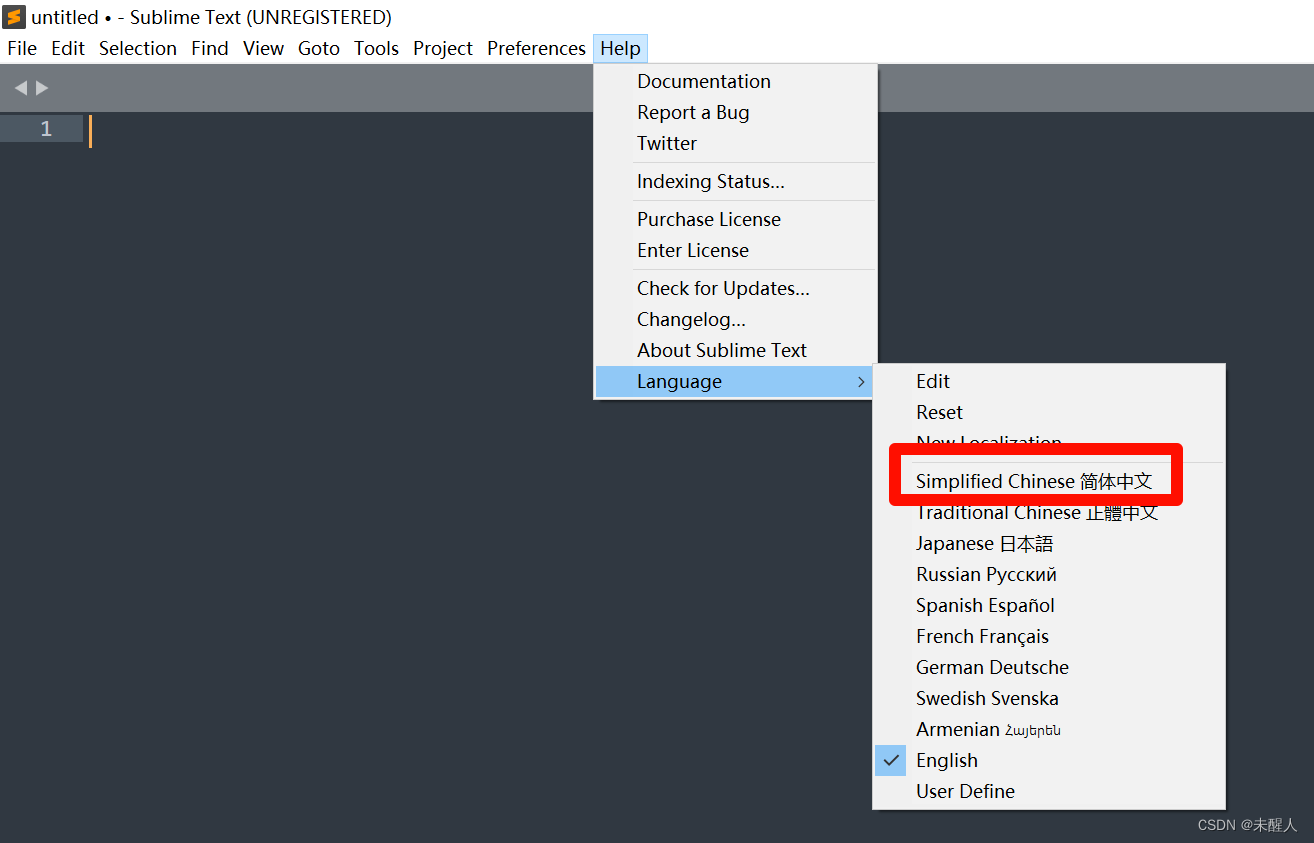Select Report a Bug
The width and height of the screenshot is (1314, 843).
tap(736, 112)
